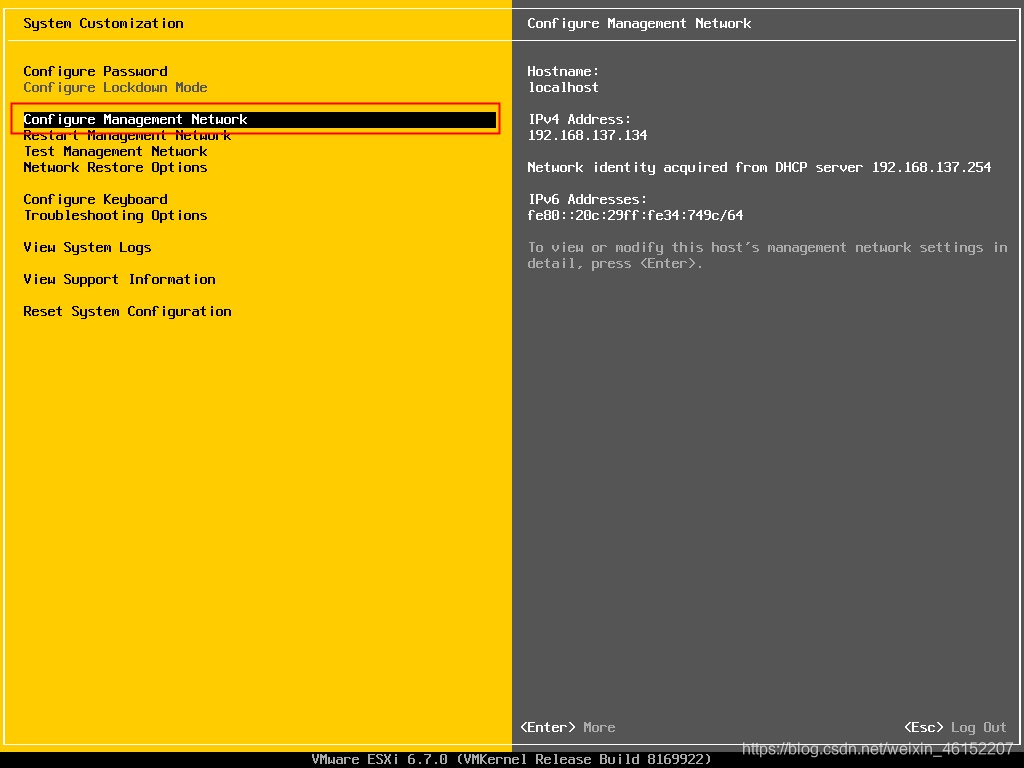Click the Enter More hint
Screen dimensions: 1024x768
(566, 727)
